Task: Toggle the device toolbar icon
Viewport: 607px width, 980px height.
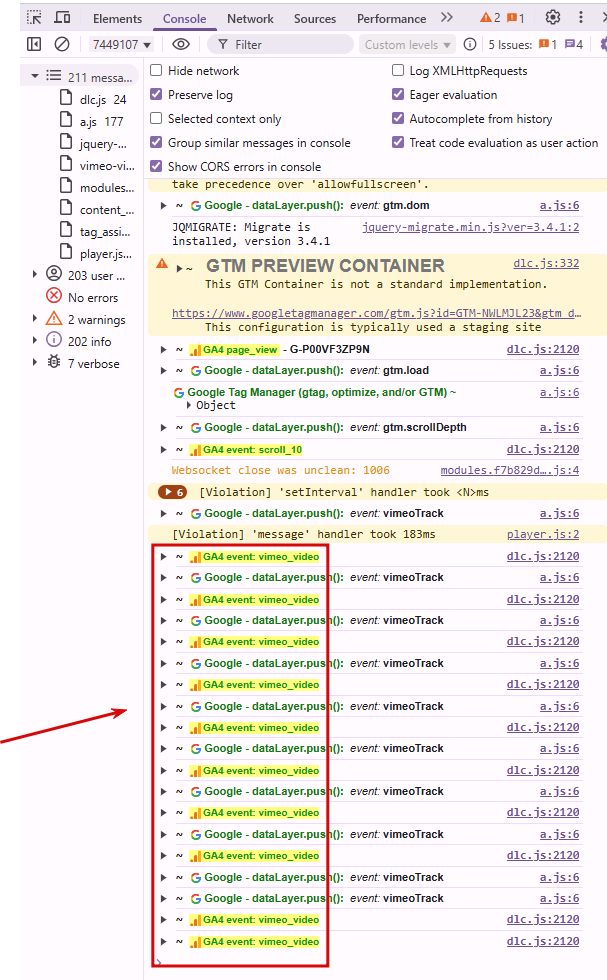Action: (x=62, y=18)
